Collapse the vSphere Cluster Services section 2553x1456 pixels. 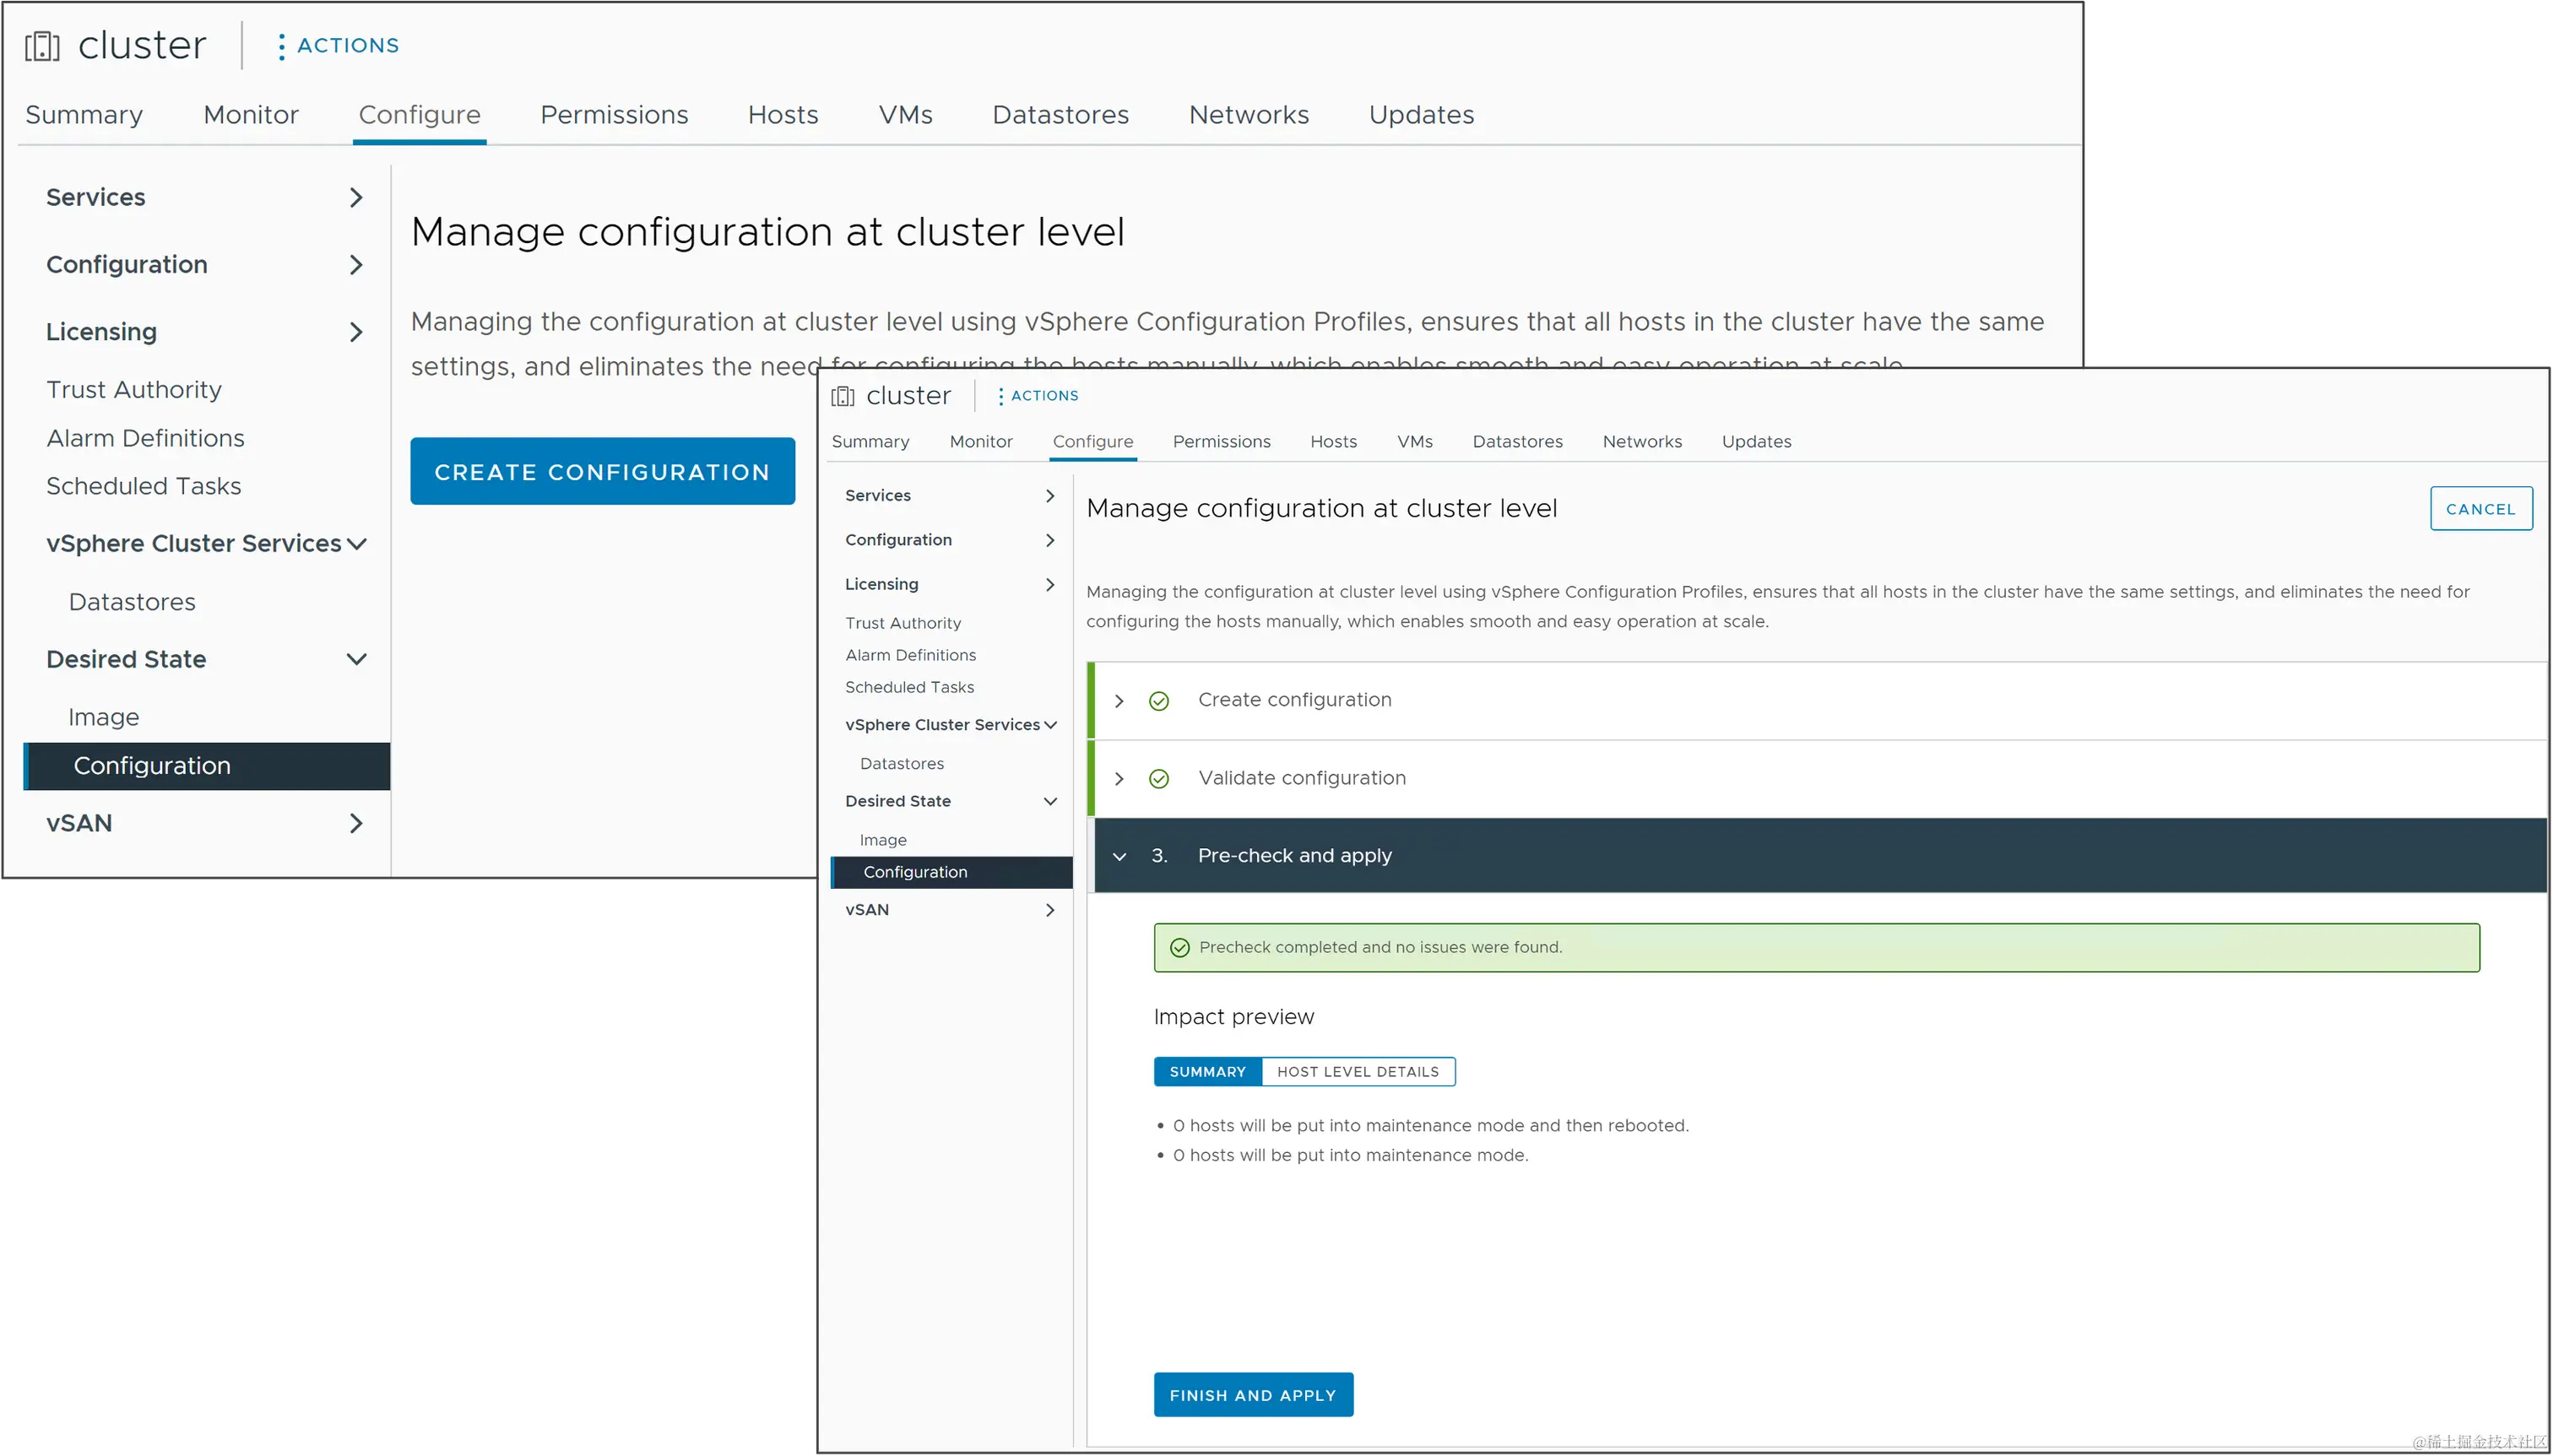click(x=356, y=543)
